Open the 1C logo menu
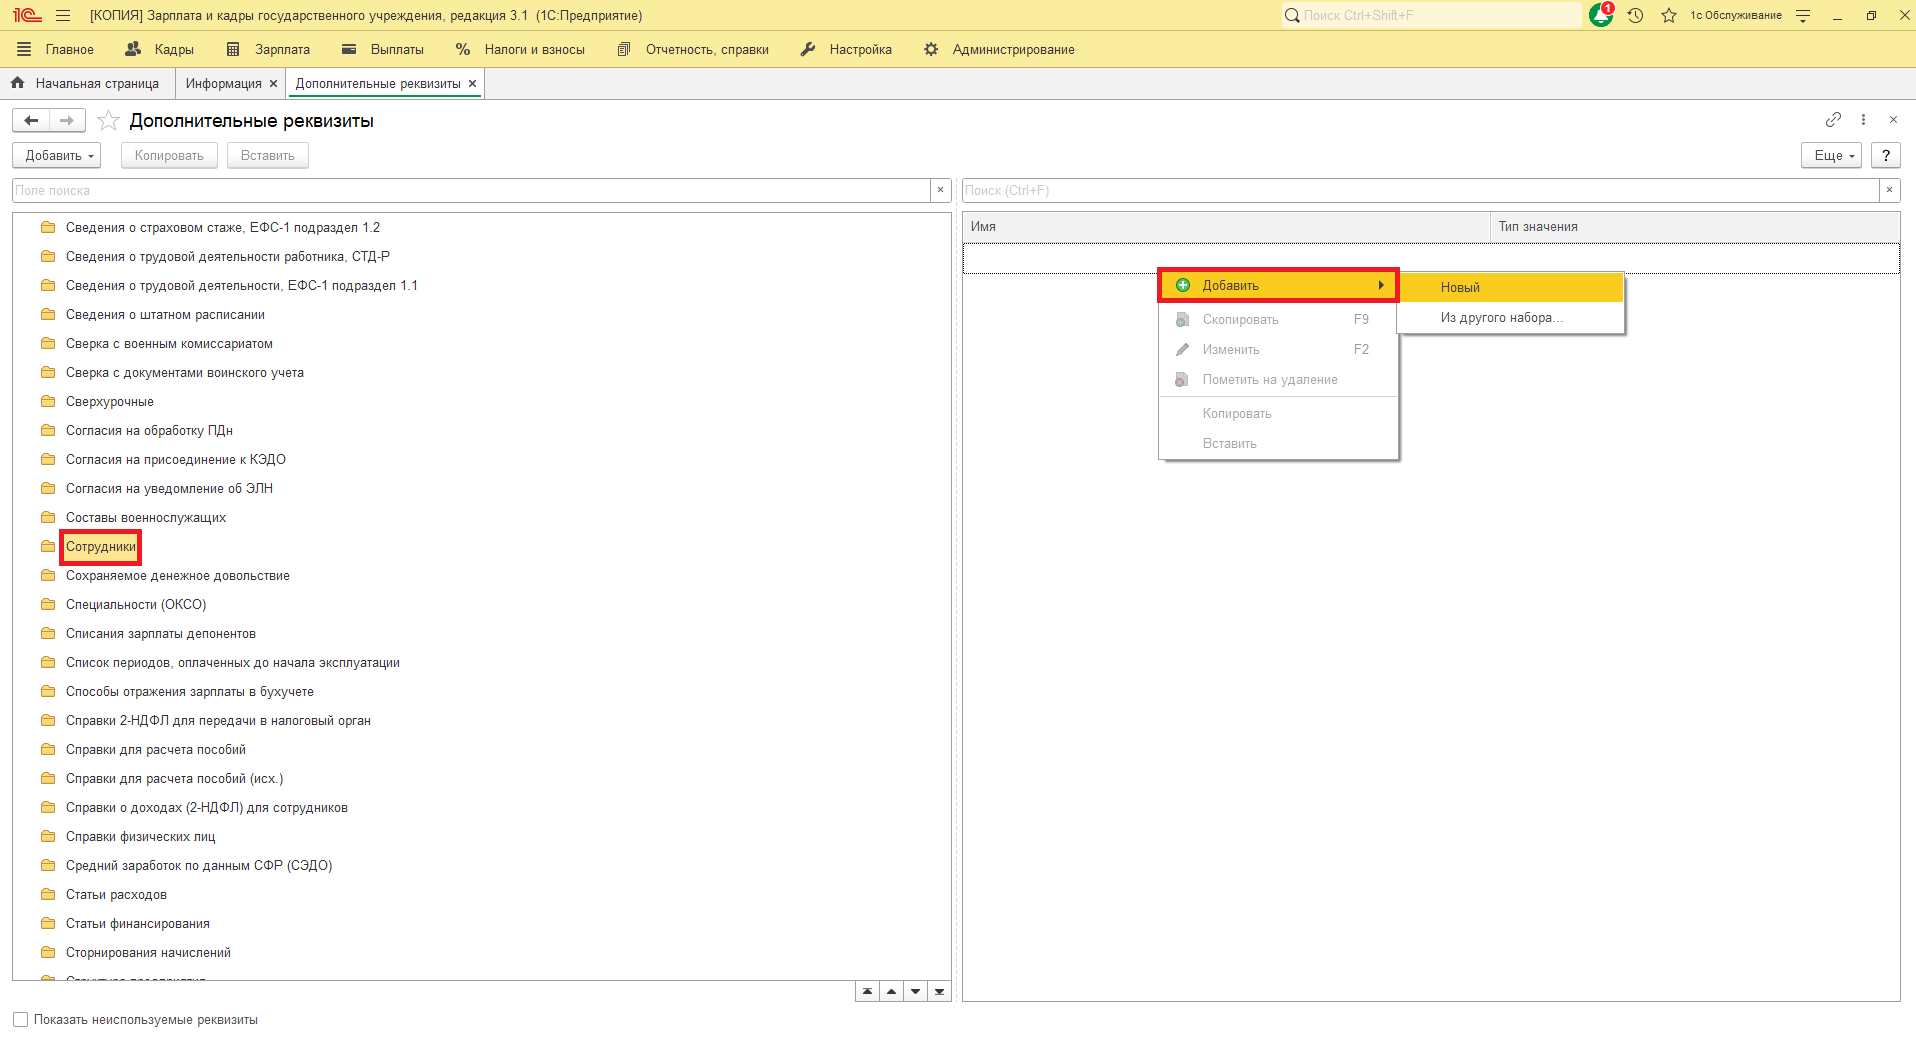Viewport: 1916px width, 1044px height. pos(27,15)
